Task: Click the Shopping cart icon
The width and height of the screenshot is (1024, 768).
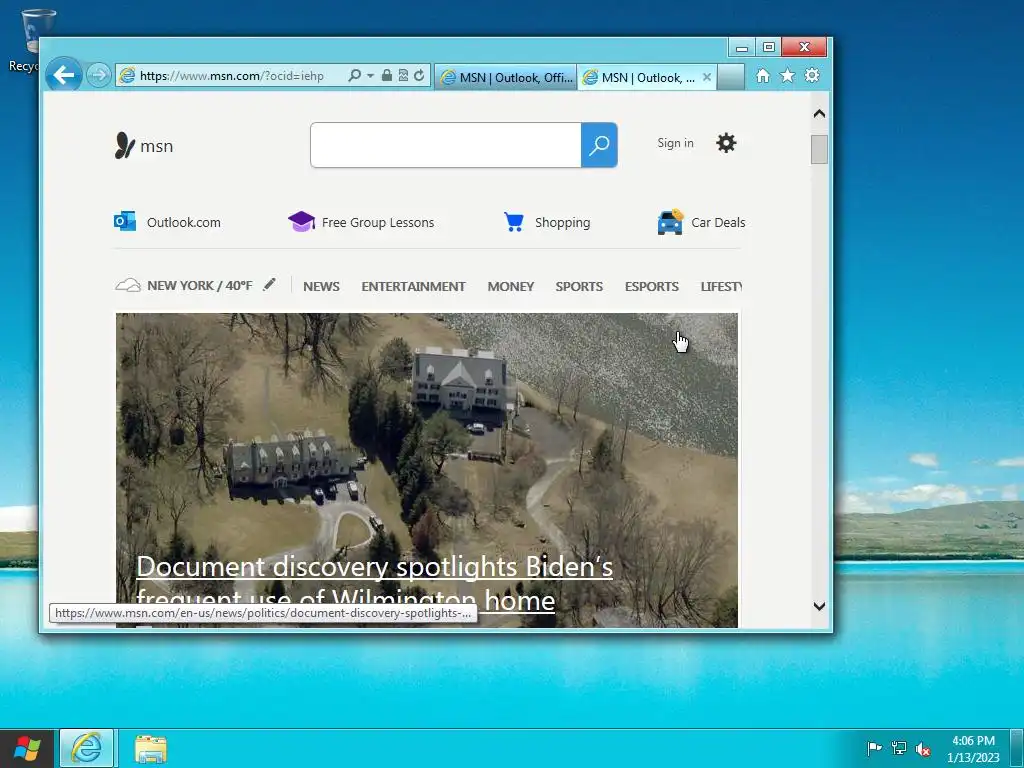Action: 514,222
